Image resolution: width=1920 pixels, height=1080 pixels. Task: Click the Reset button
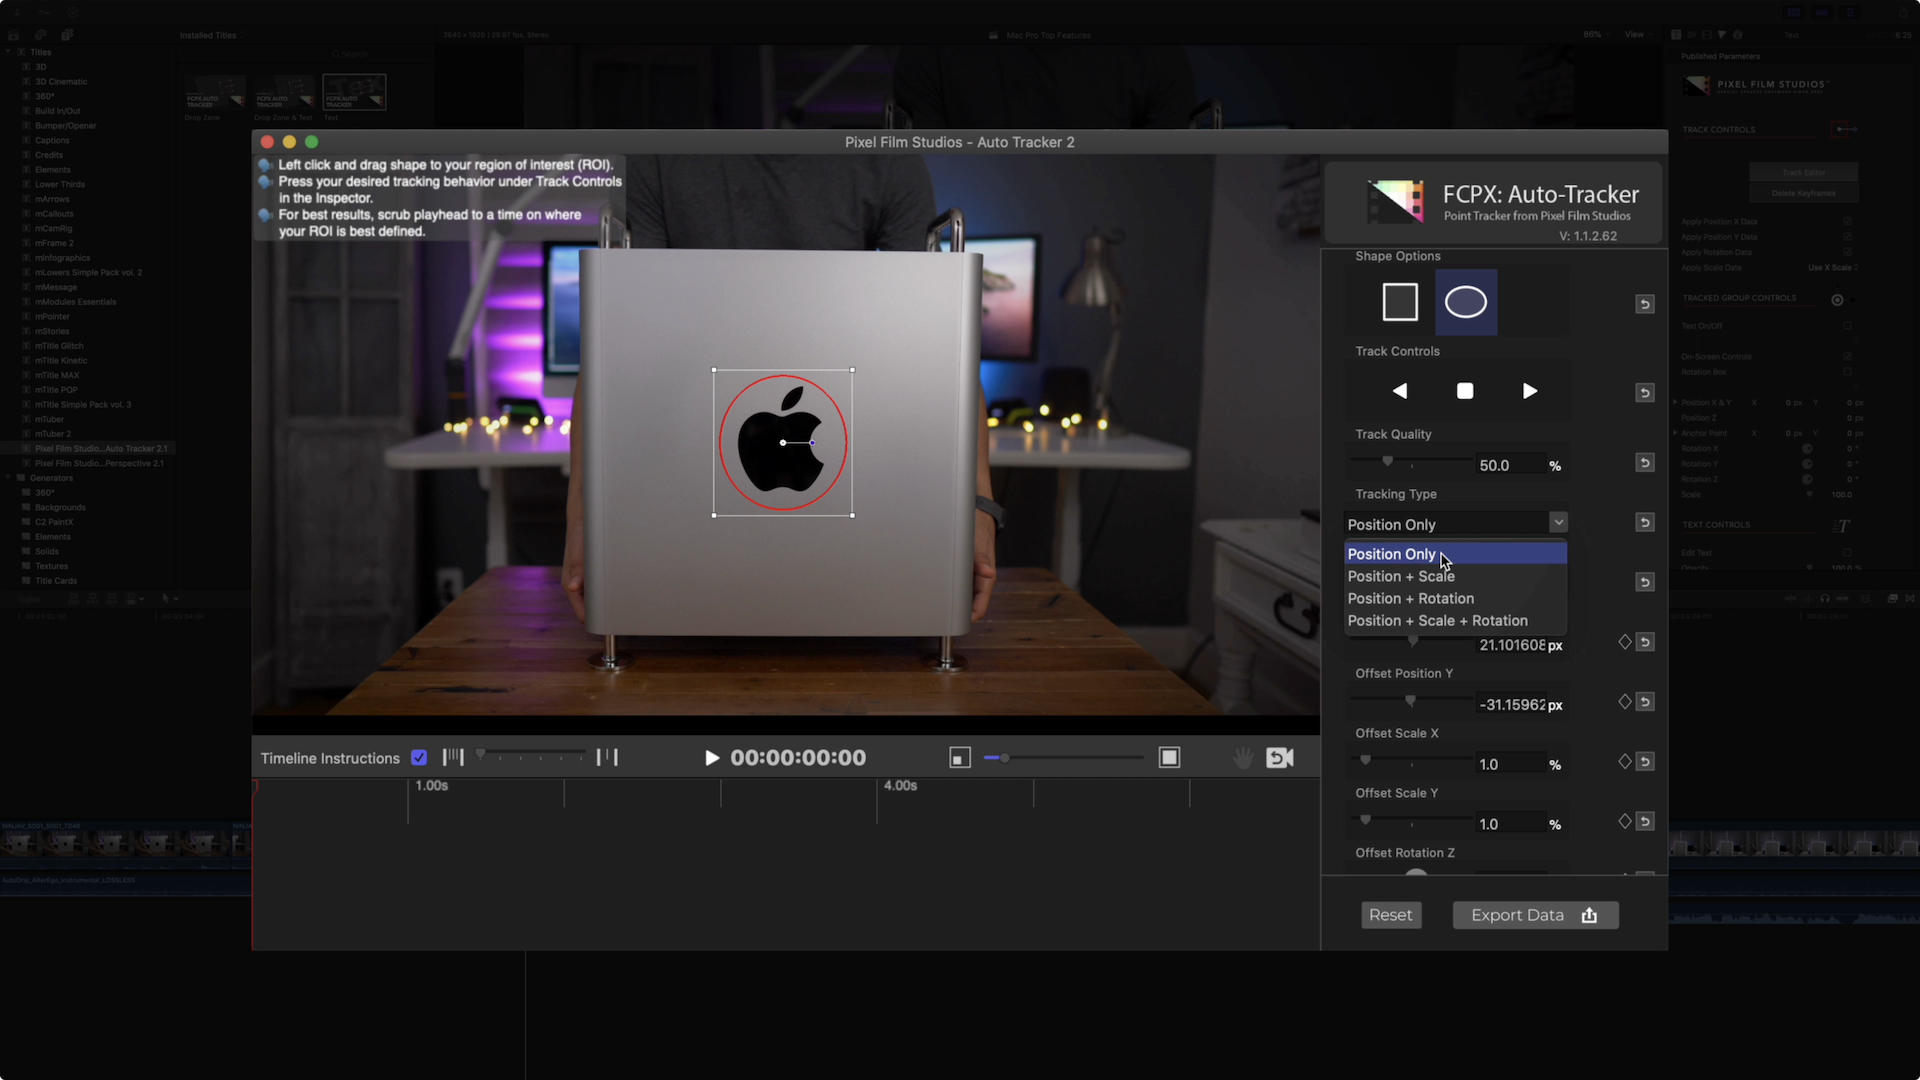(1390, 915)
